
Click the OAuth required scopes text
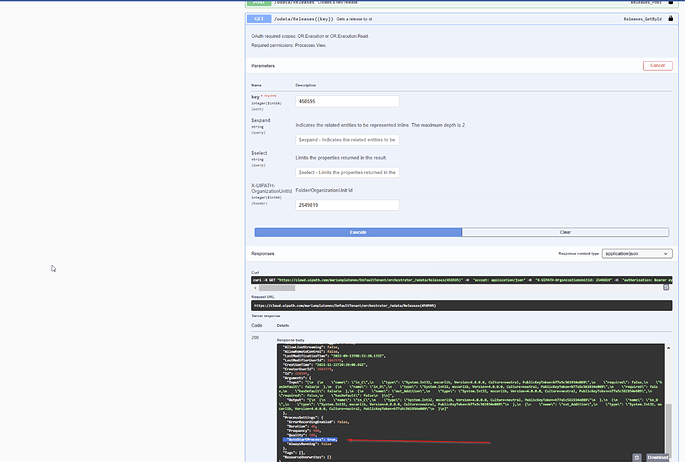pyautogui.click(x=310, y=36)
